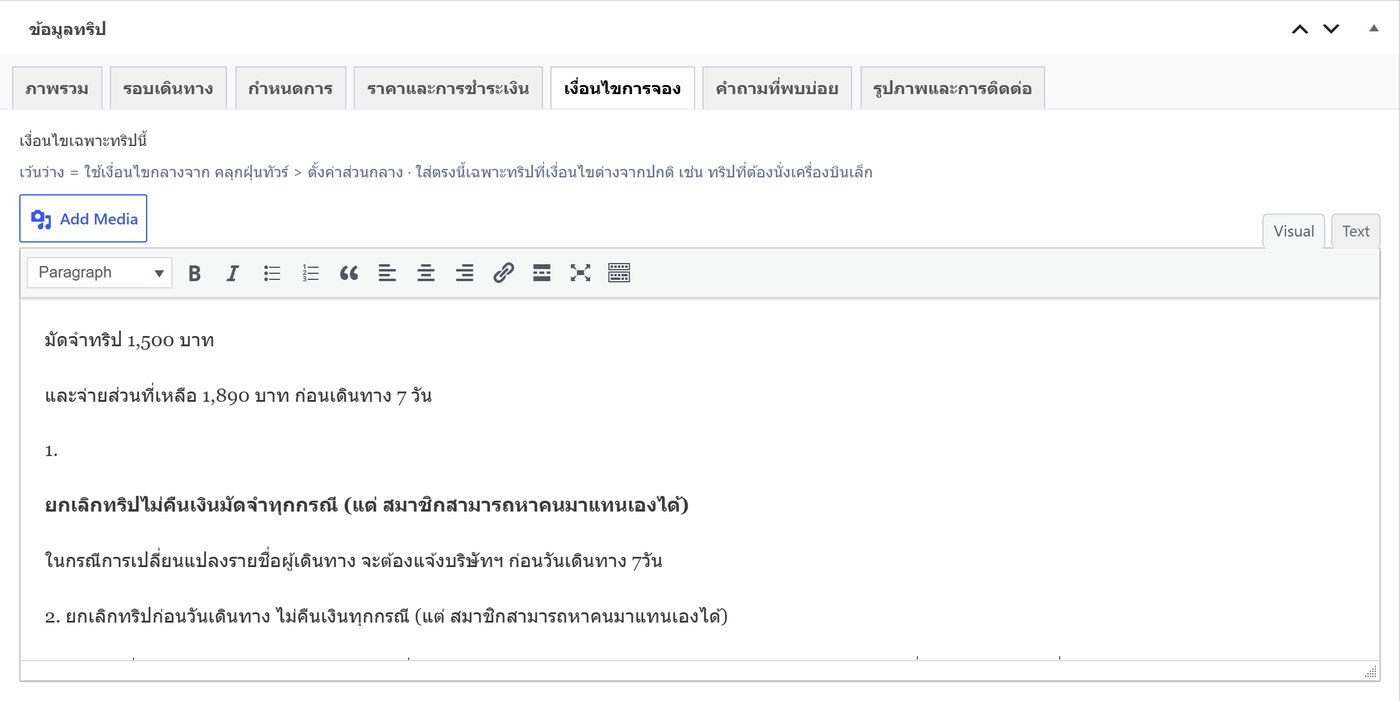Click the bold ยกเลิกทริปไม่คืนเงินมัดจำทุกกรณี line
The height and width of the screenshot is (701, 1400).
(367, 505)
